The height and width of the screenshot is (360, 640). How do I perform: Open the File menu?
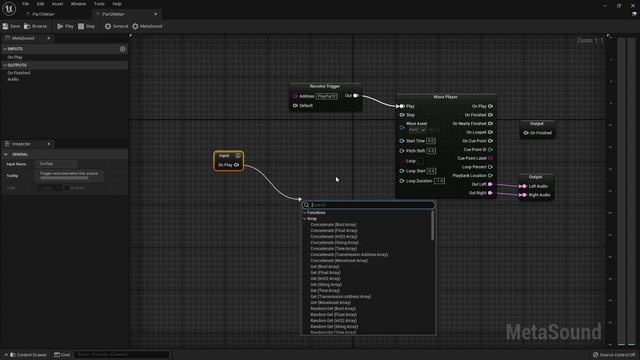coord(25,4)
